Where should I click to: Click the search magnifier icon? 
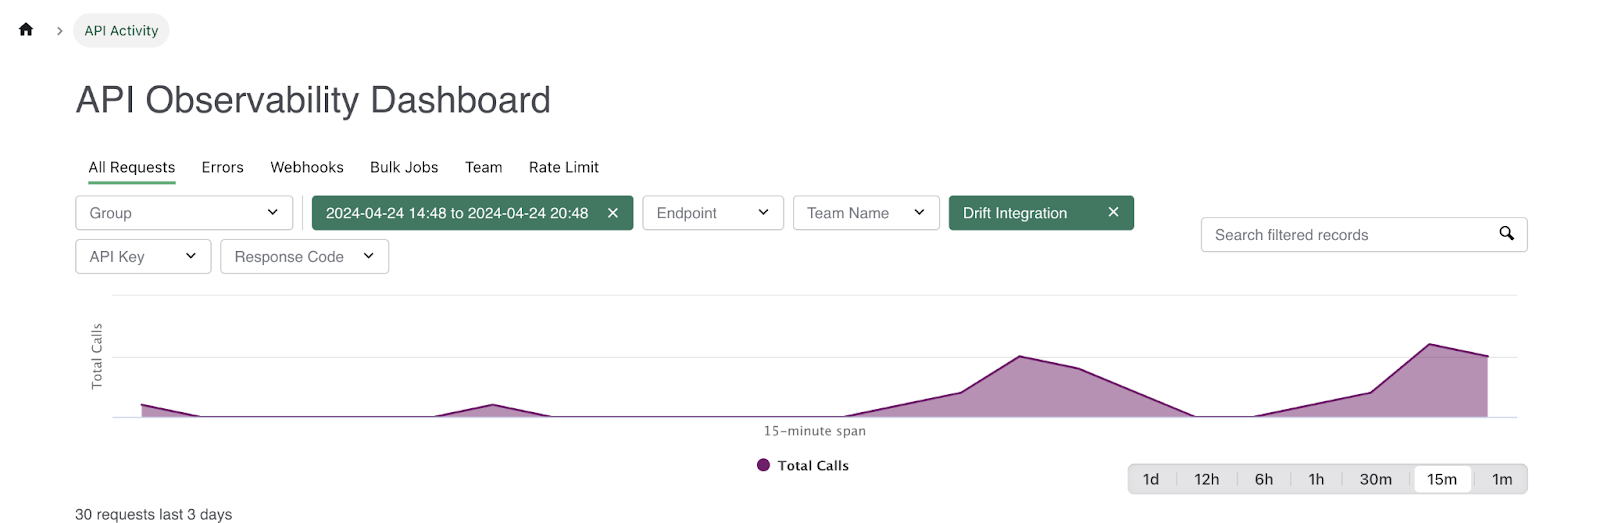(x=1506, y=234)
